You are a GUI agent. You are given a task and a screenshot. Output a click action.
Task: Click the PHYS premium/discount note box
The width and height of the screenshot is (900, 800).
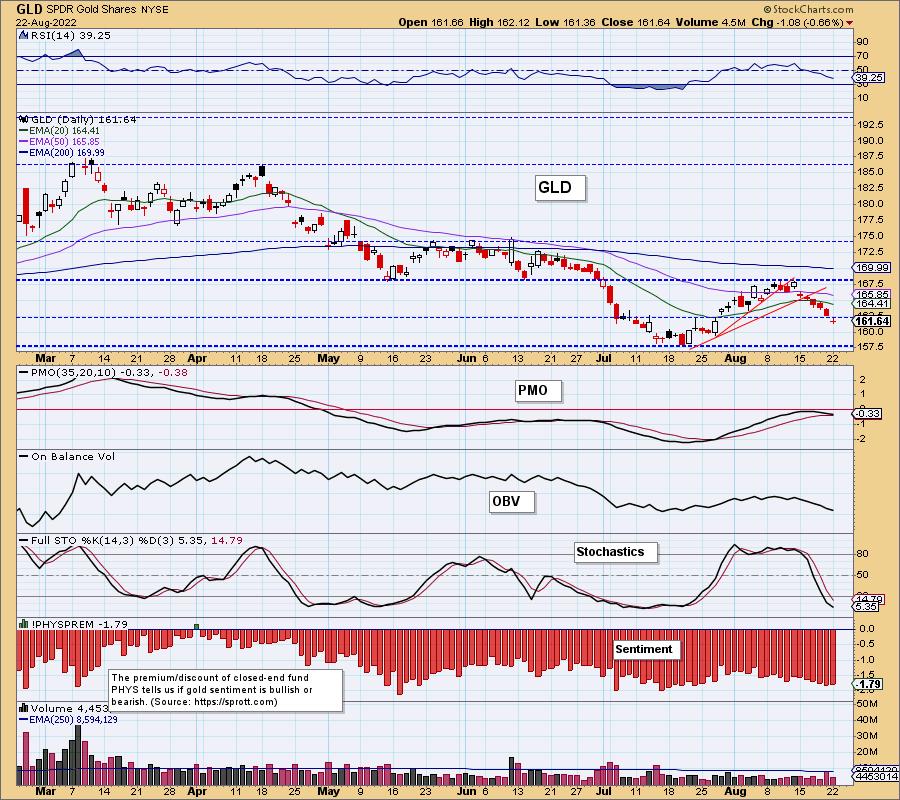(x=226, y=690)
